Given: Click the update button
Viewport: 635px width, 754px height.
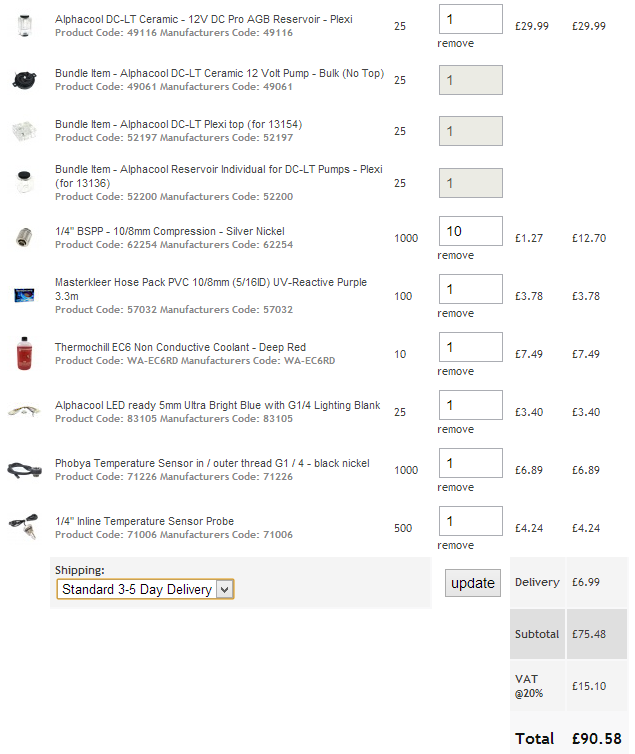Looking at the screenshot, I should click(473, 583).
